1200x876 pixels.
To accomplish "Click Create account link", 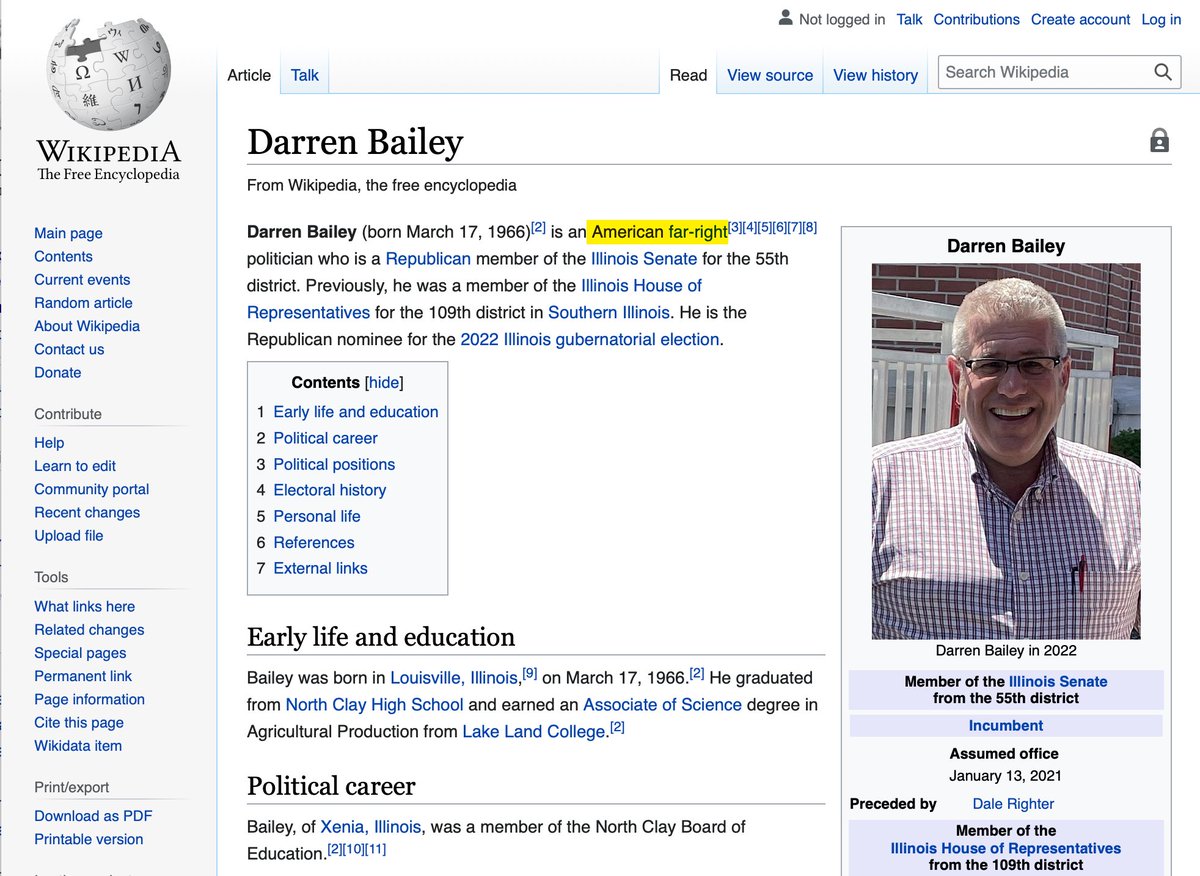I will tap(1080, 19).
